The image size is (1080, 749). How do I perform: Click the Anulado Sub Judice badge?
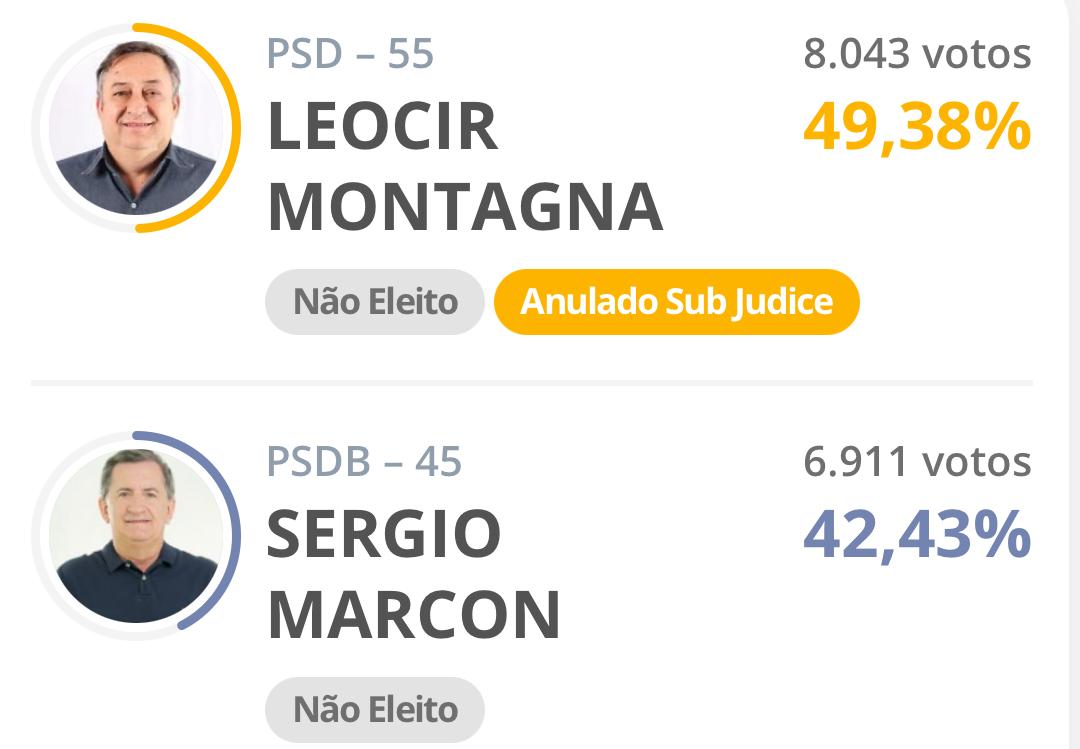point(675,301)
